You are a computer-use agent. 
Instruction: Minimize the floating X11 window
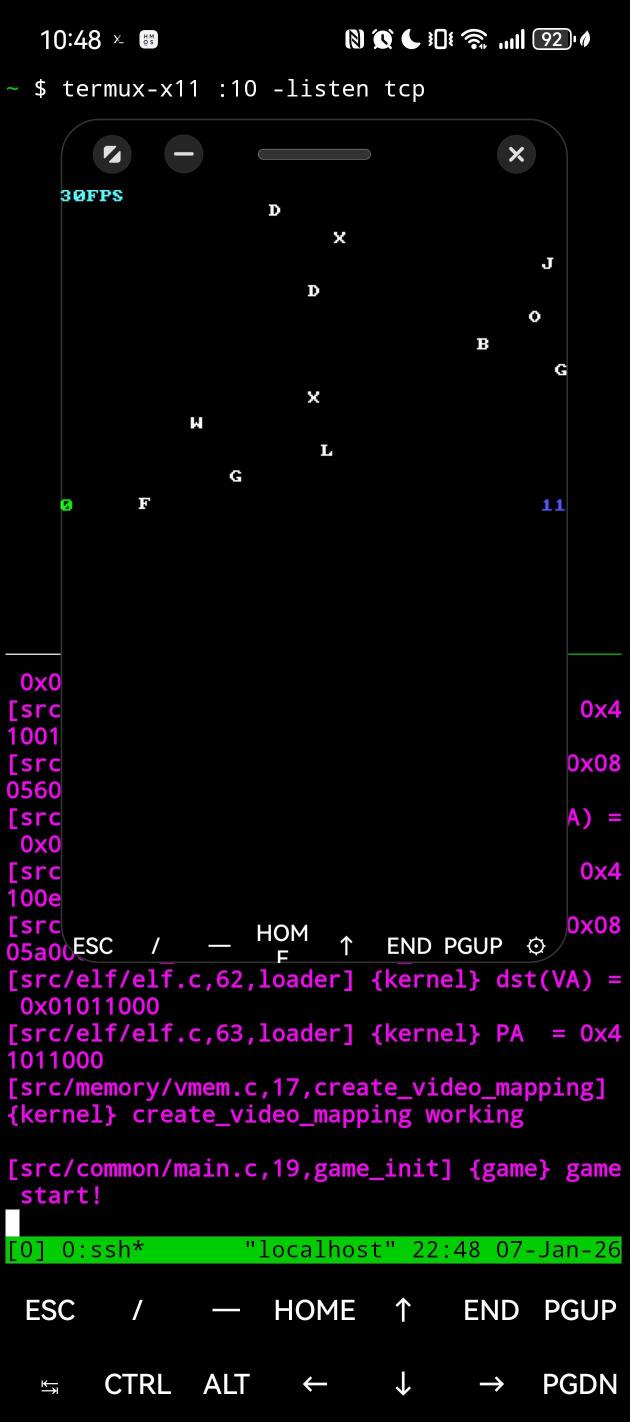[183, 154]
